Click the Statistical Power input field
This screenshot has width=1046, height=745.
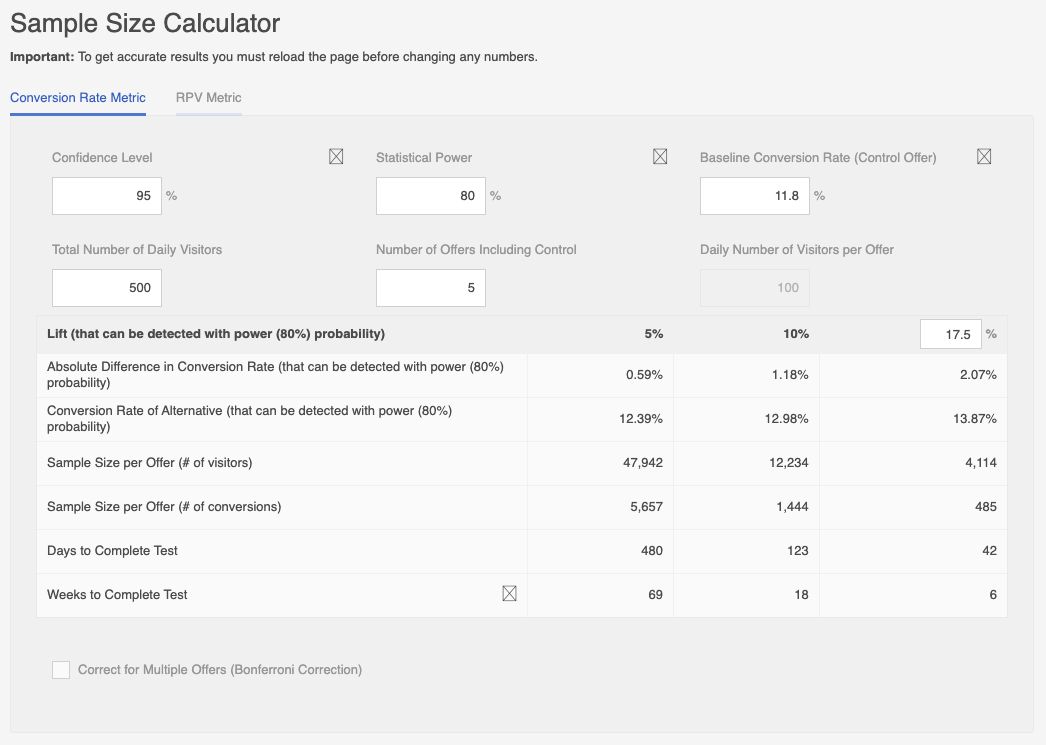[430, 196]
